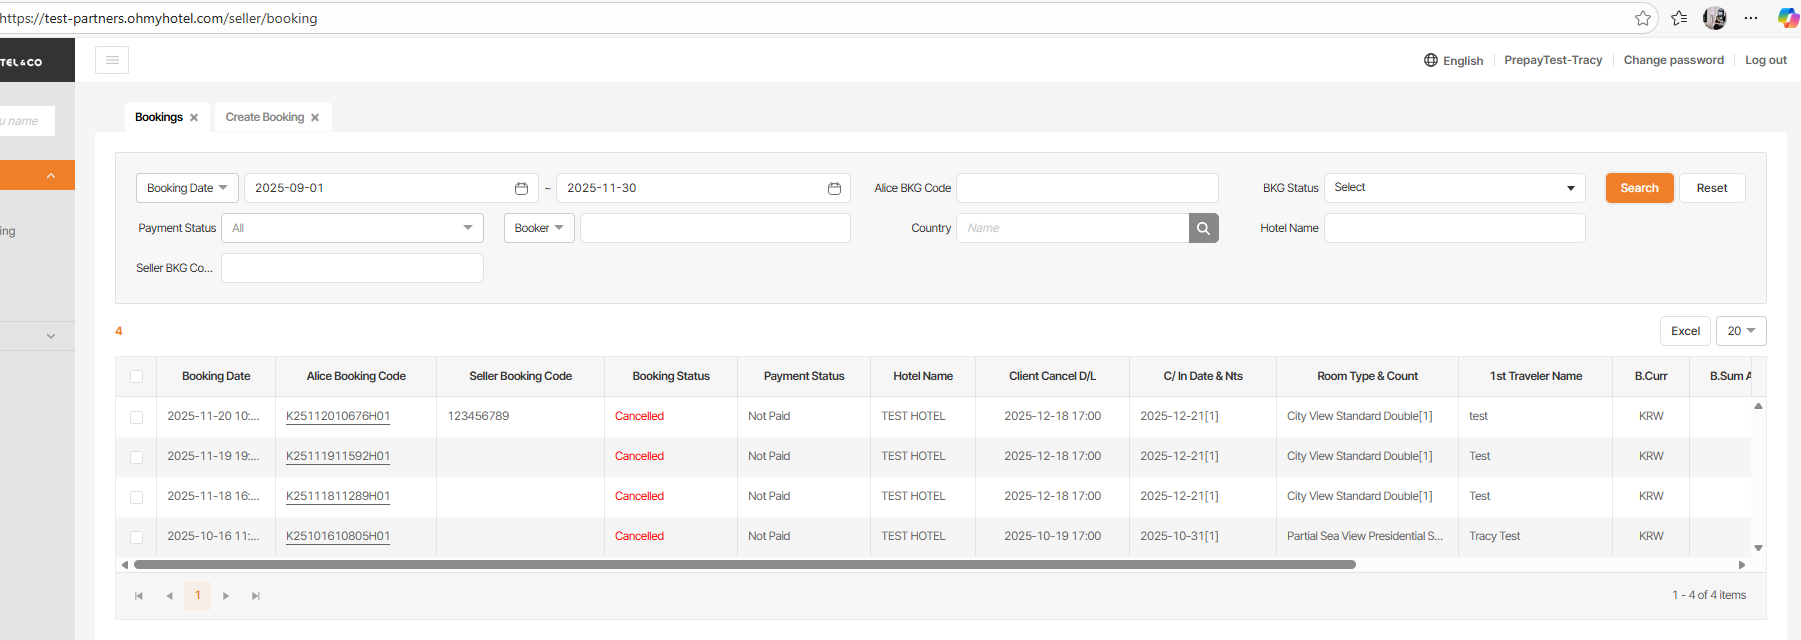Click the globe language icon
The image size is (1801, 640).
tap(1431, 60)
